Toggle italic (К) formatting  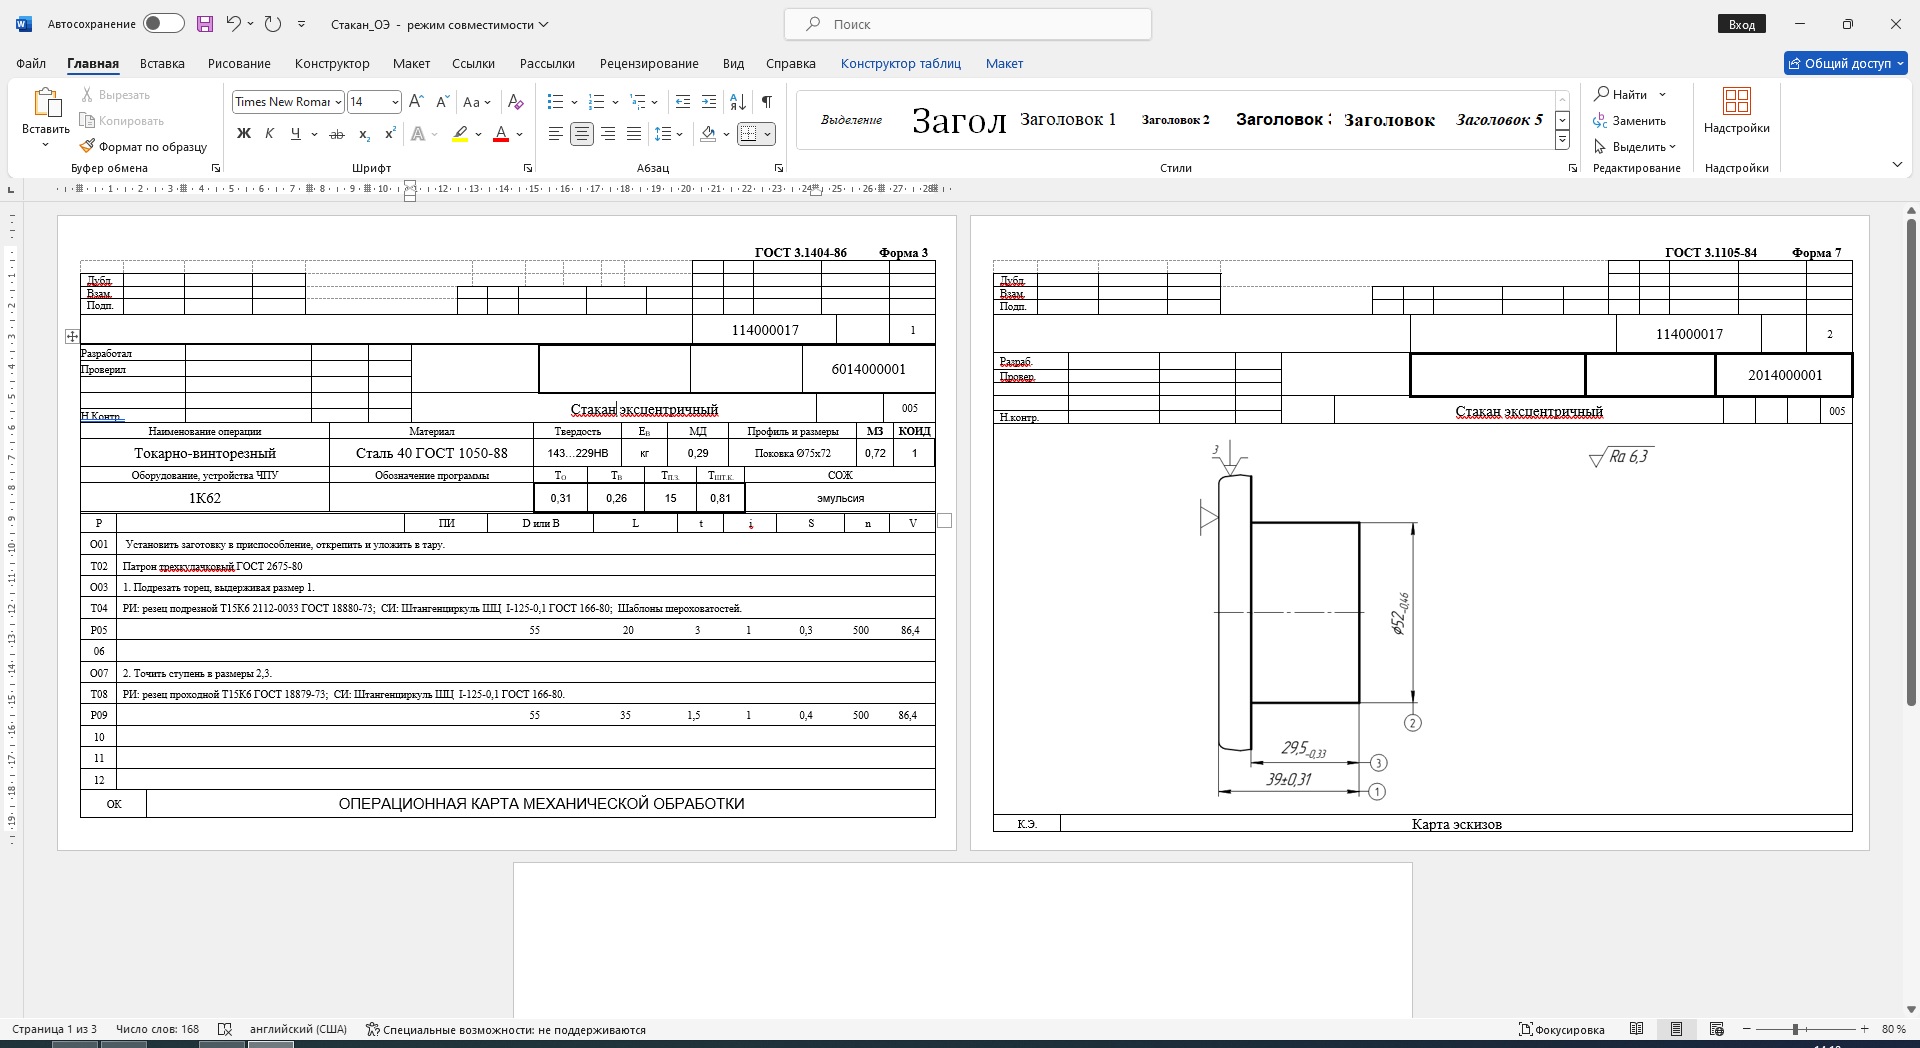click(269, 134)
